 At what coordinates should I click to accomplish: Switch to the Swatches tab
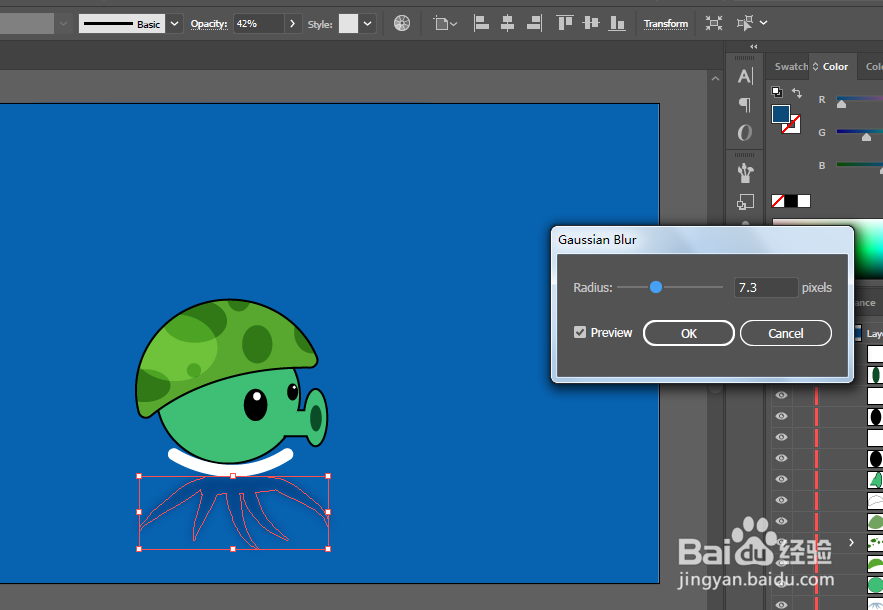coord(791,66)
